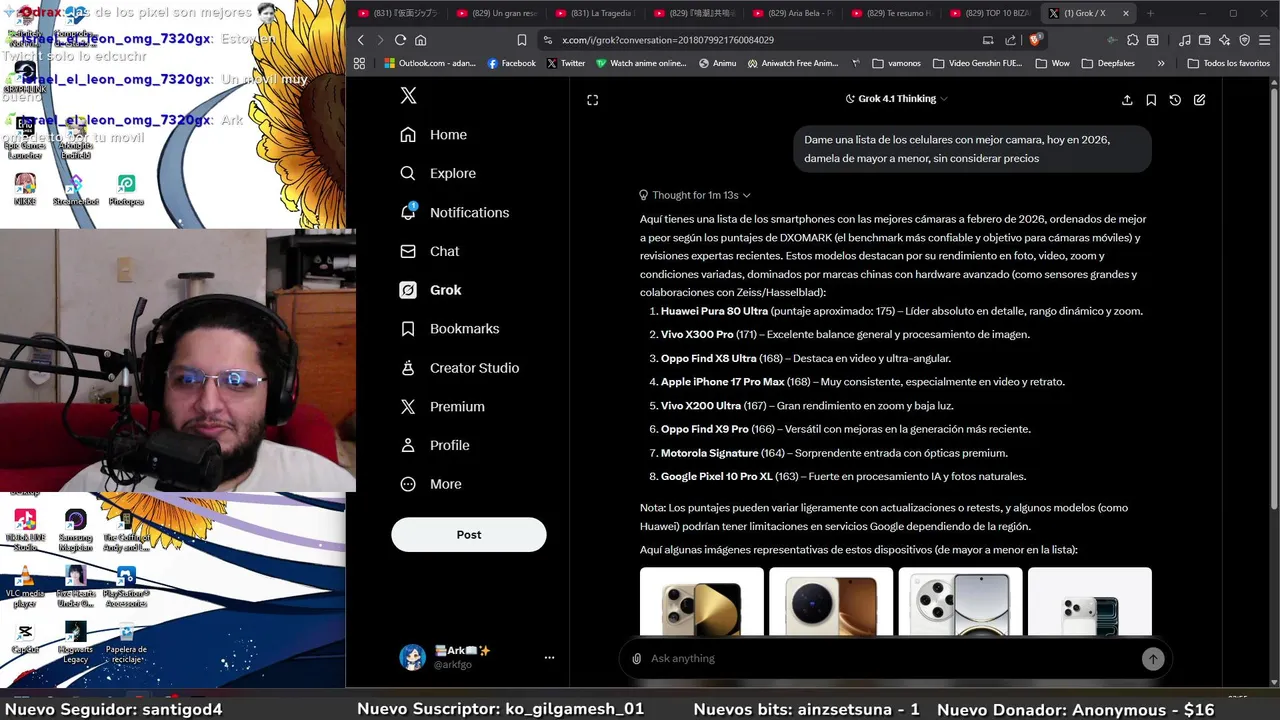Click the send arrow button
The height and width of the screenshot is (720, 1280).
1153,659
